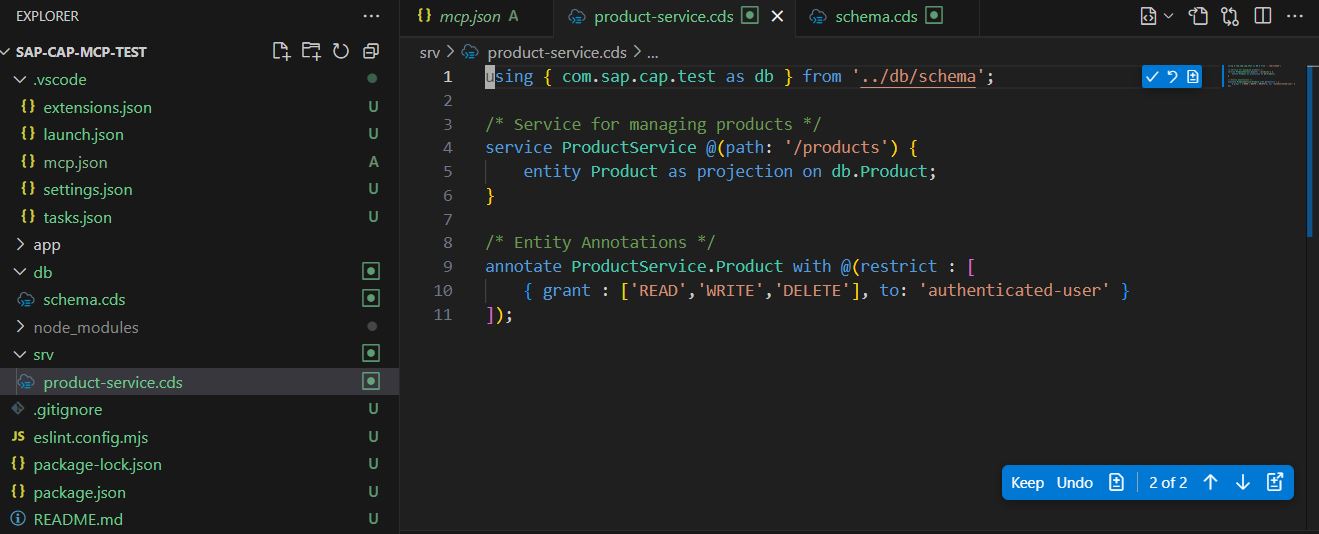Switch to the mcp.json tab
This screenshot has height=534, width=1319.
click(x=476, y=16)
